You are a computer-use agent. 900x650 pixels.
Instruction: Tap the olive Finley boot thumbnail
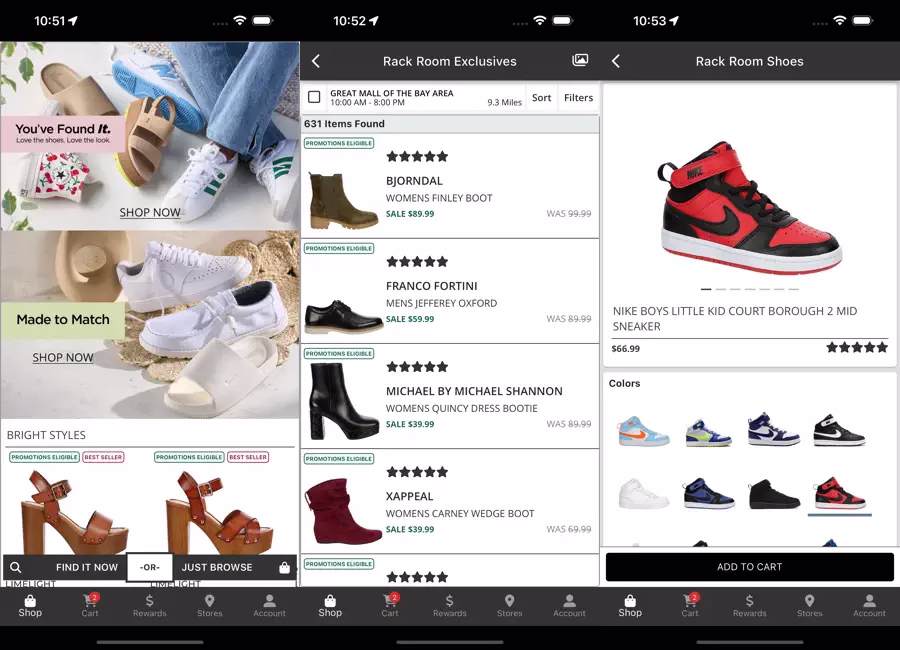(343, 201)
